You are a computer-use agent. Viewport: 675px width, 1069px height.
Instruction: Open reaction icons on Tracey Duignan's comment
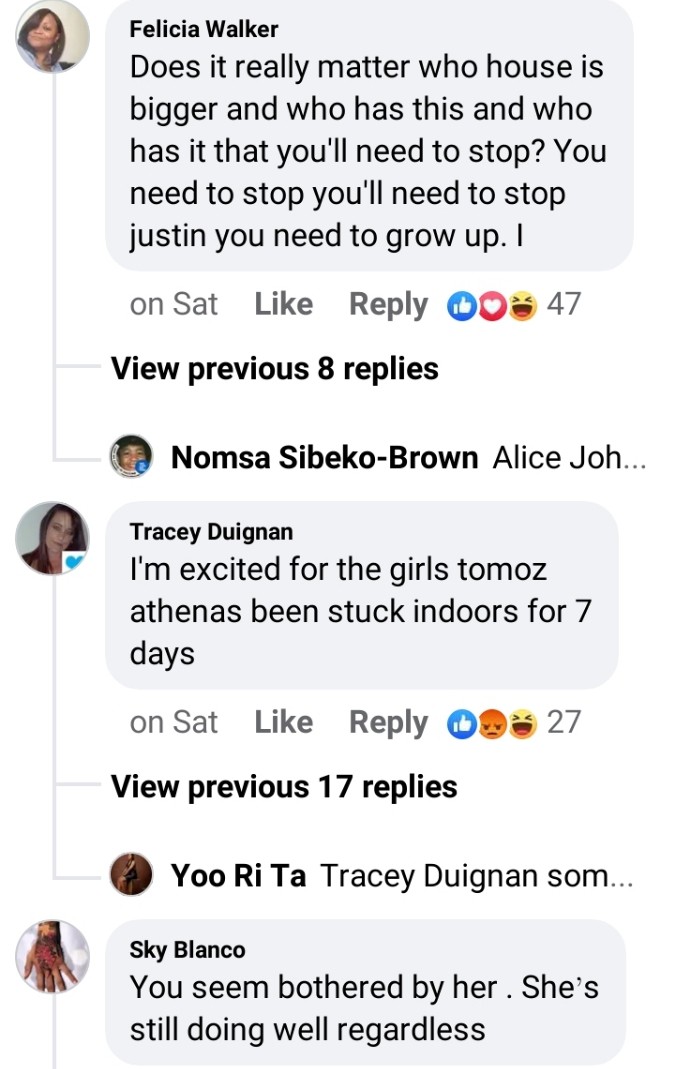tap(493, 723)
